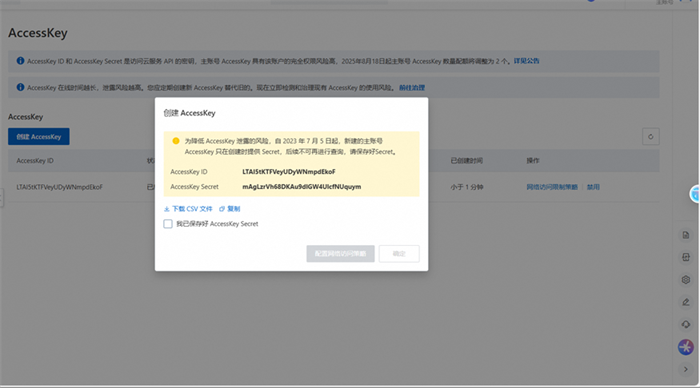This screenshot has width=700, height=388.
Task: Click the 禁用 link in the table row
Action: point(593,187)
